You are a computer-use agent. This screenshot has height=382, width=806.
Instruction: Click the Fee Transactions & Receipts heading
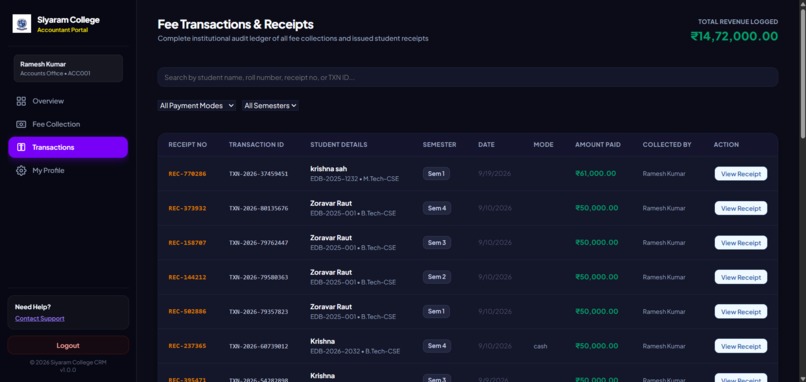tap(235, 24)
